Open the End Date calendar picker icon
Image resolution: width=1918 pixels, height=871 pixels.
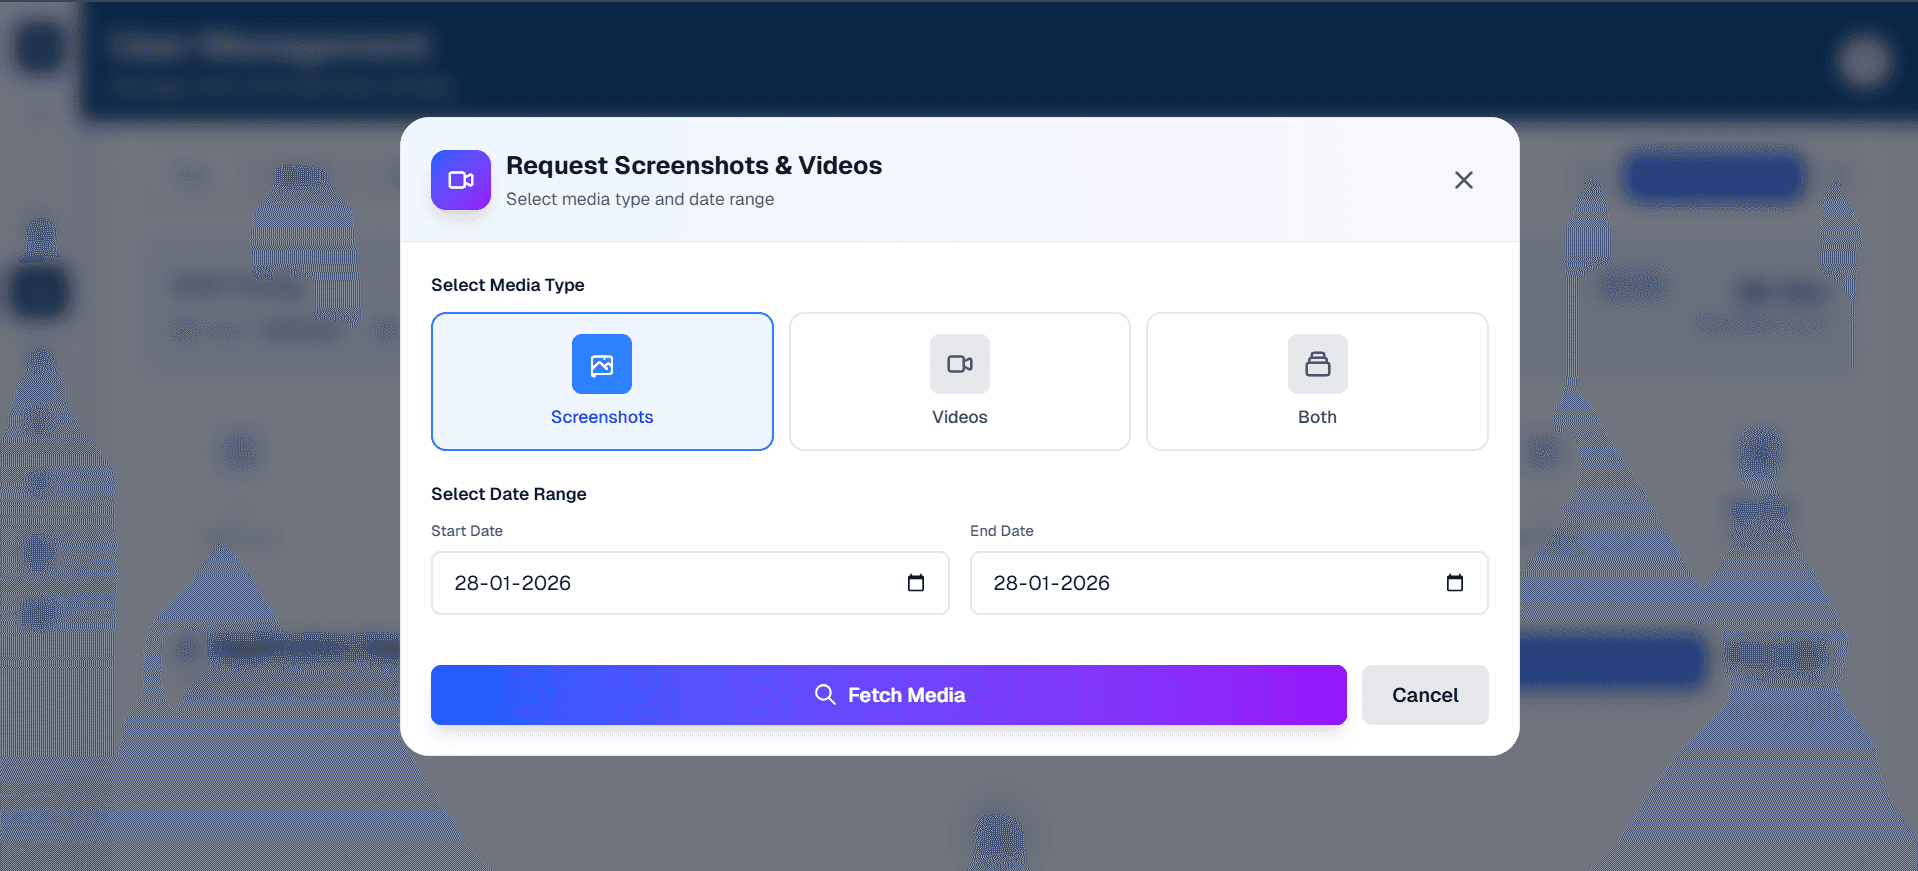[1454, 583]
